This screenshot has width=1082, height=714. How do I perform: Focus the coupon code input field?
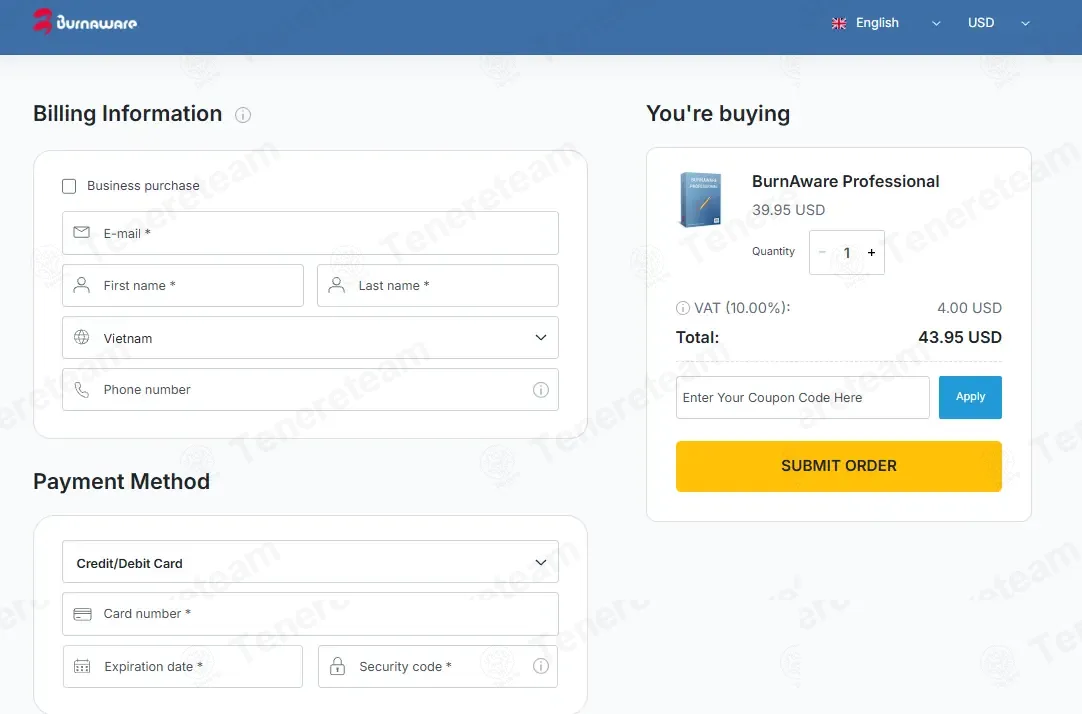point(803,397)
